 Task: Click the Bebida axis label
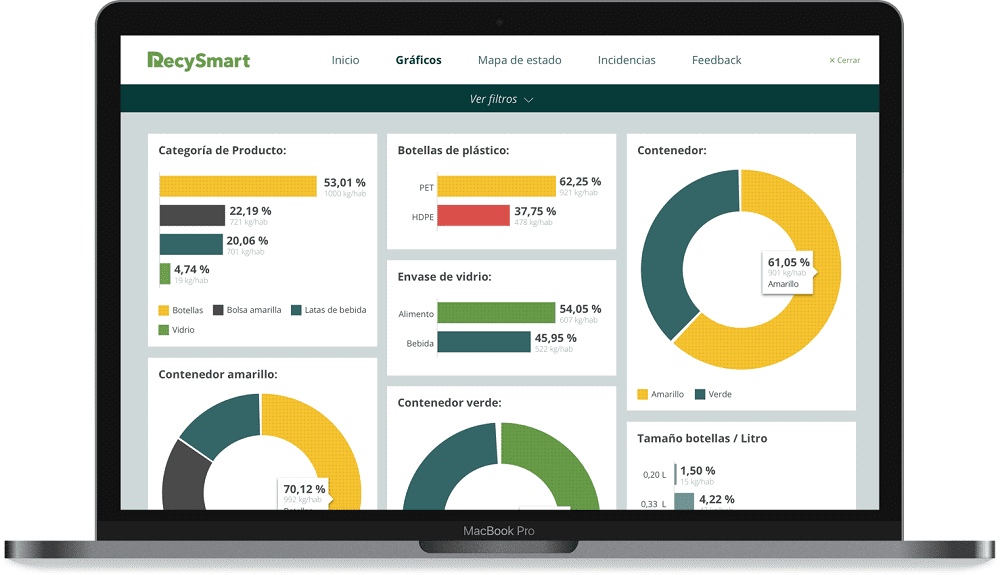click(420, 344)
